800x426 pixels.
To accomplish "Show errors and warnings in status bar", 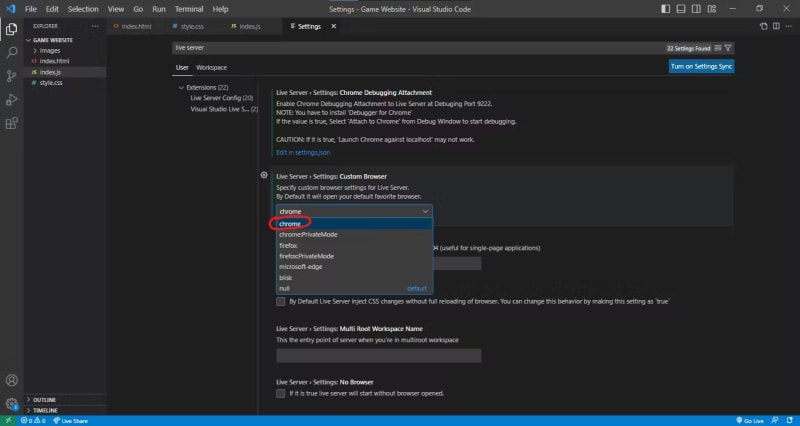I will [x=33, y=421].
